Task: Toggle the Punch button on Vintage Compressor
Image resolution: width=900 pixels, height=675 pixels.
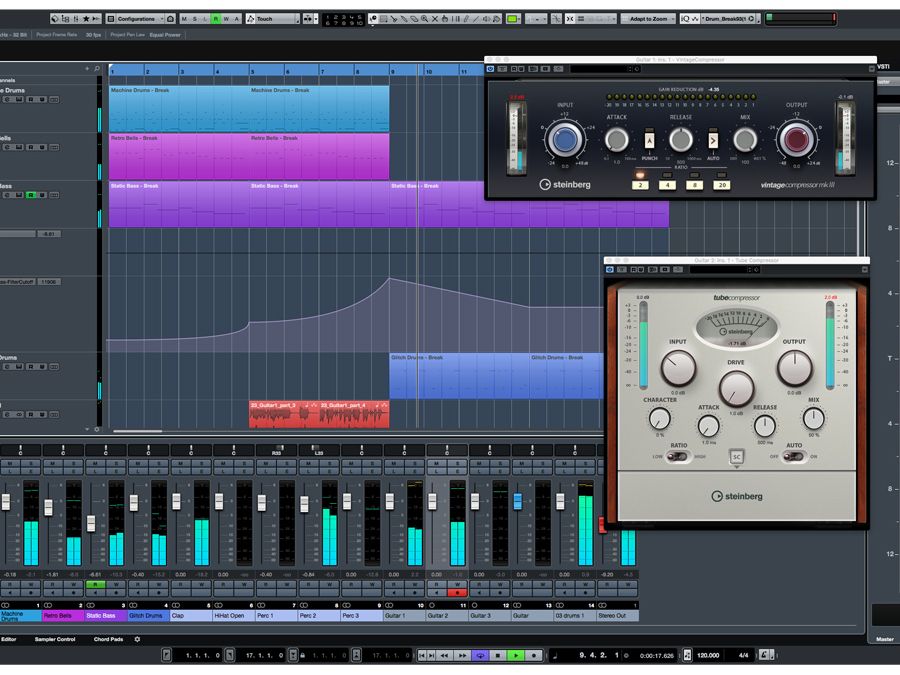Action: 649,141
